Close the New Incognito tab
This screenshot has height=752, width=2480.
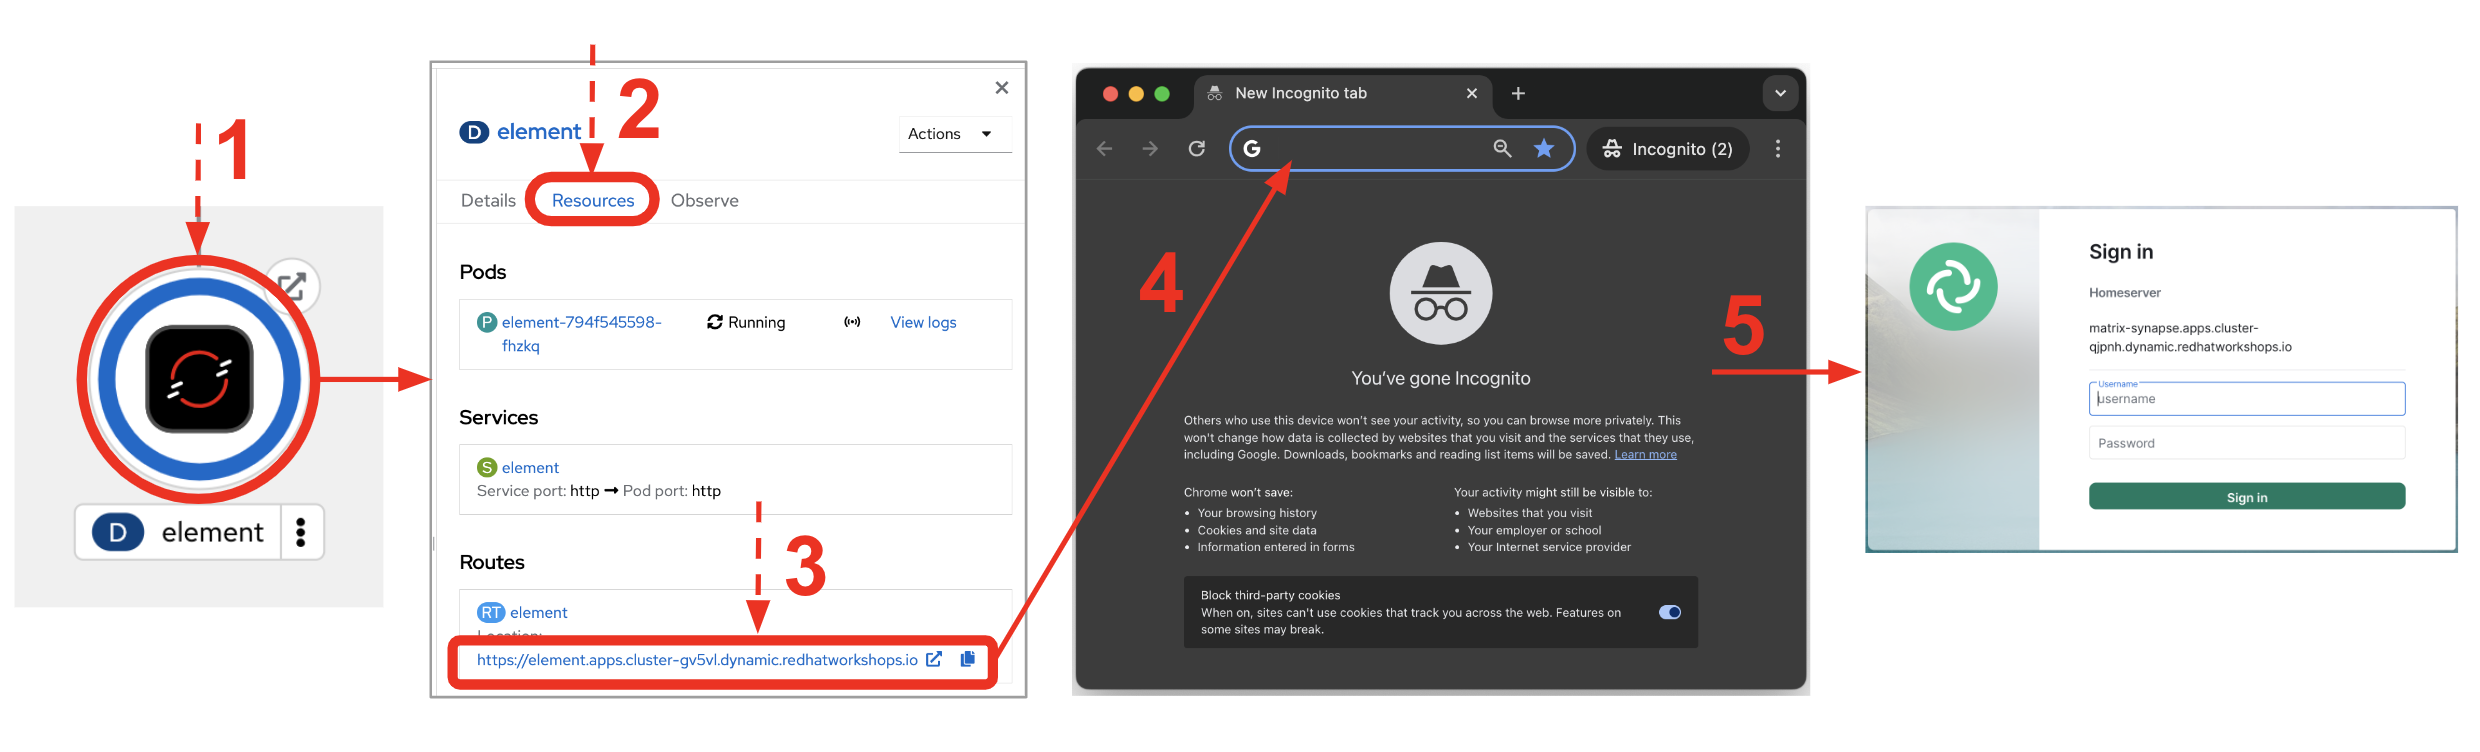(1471, 93)
